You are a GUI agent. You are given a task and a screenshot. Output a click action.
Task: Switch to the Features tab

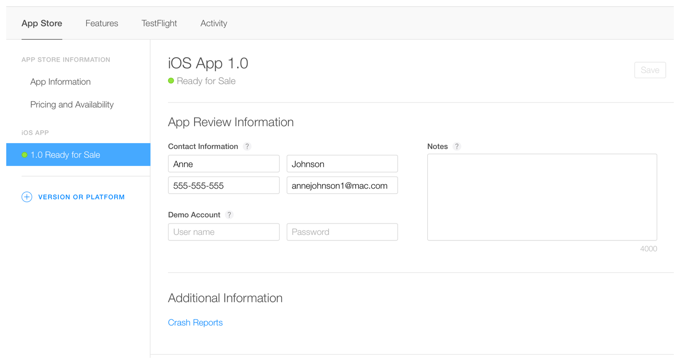tap(101, 23)
